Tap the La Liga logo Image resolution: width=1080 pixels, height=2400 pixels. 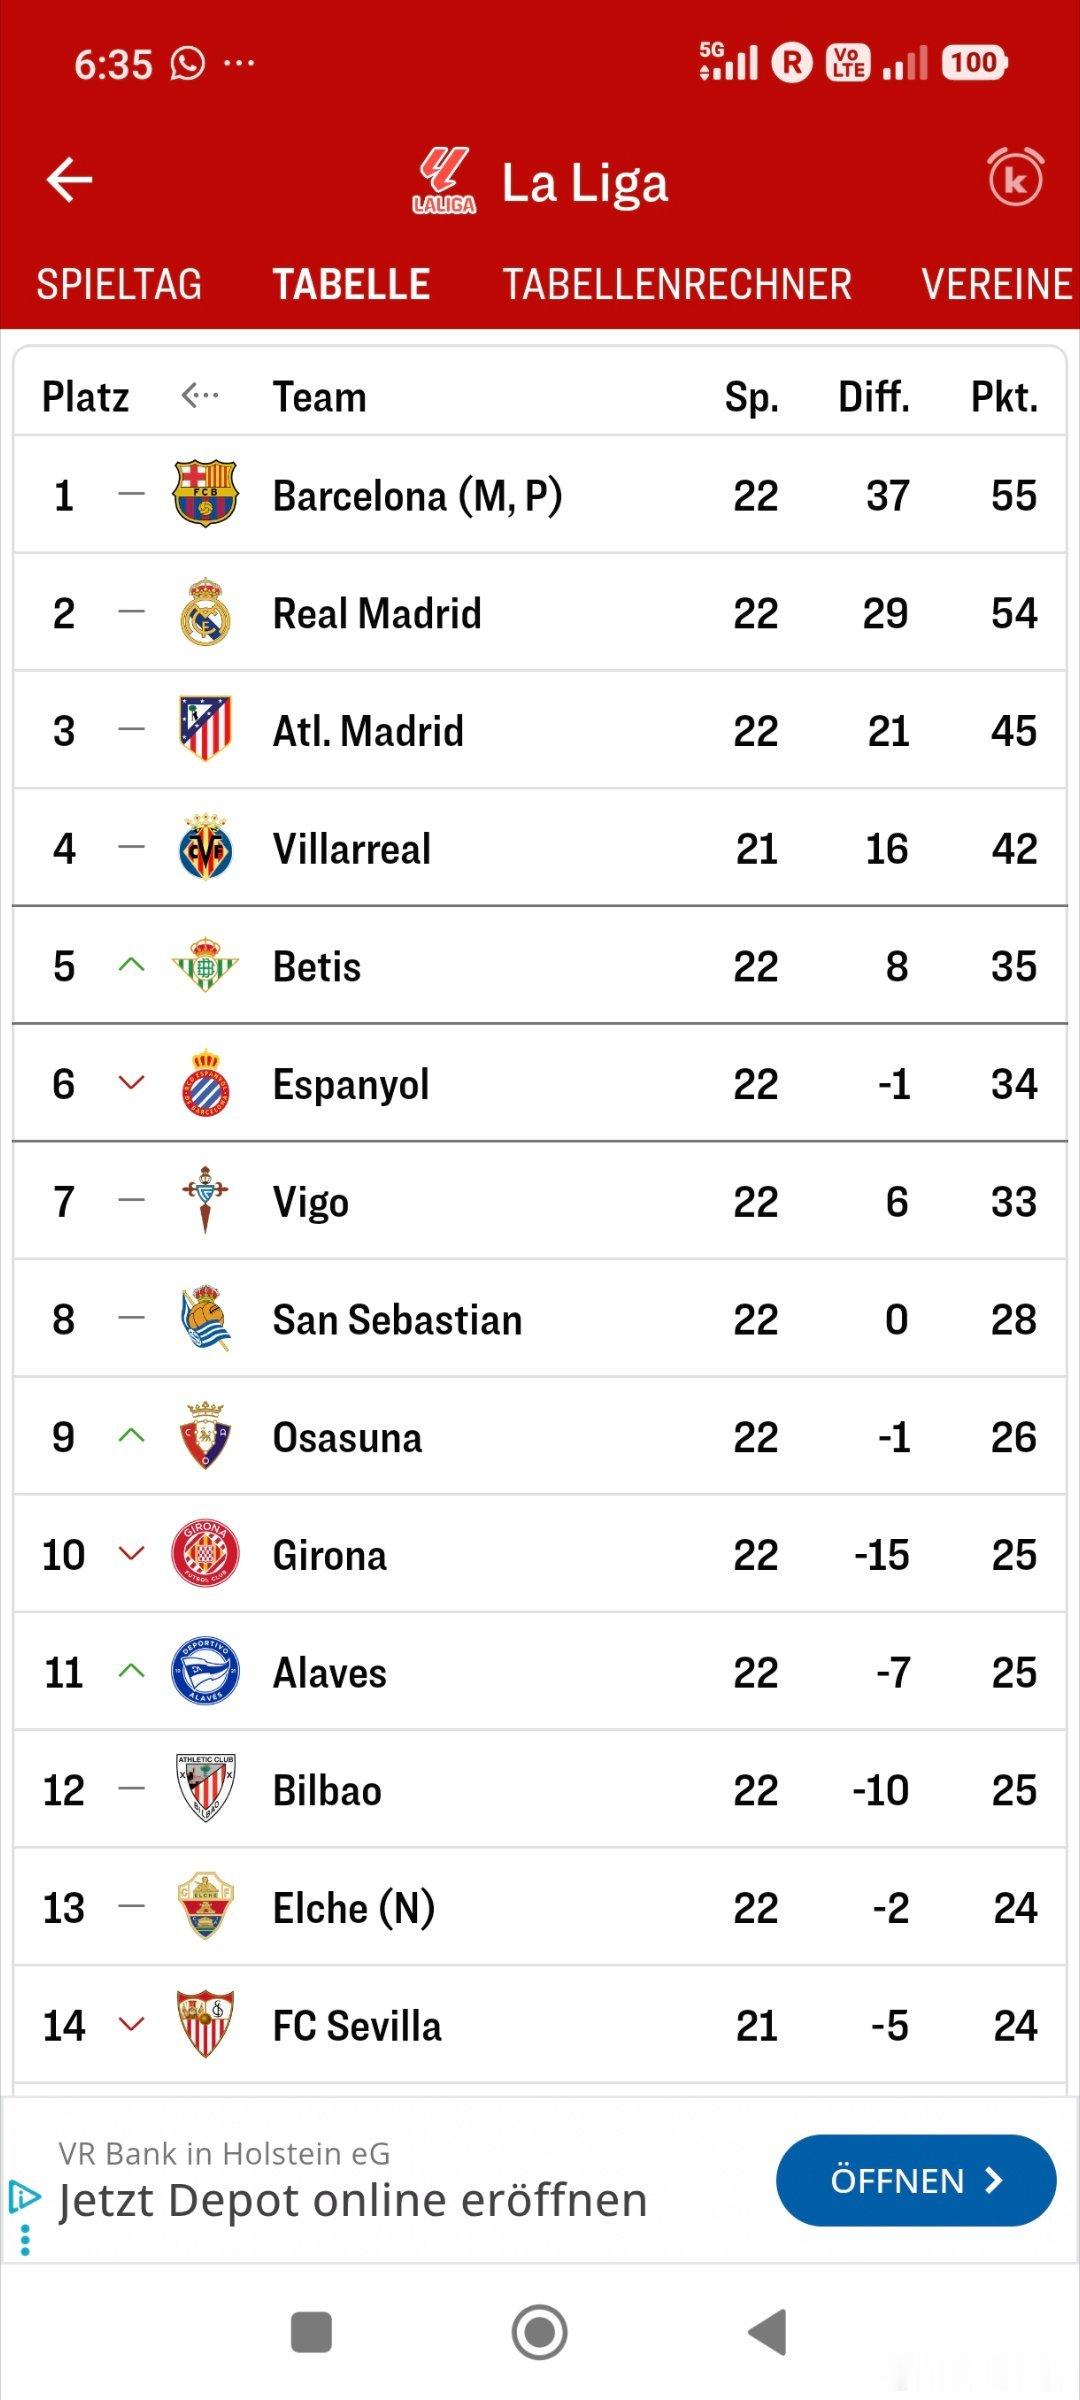pos(444,181)
